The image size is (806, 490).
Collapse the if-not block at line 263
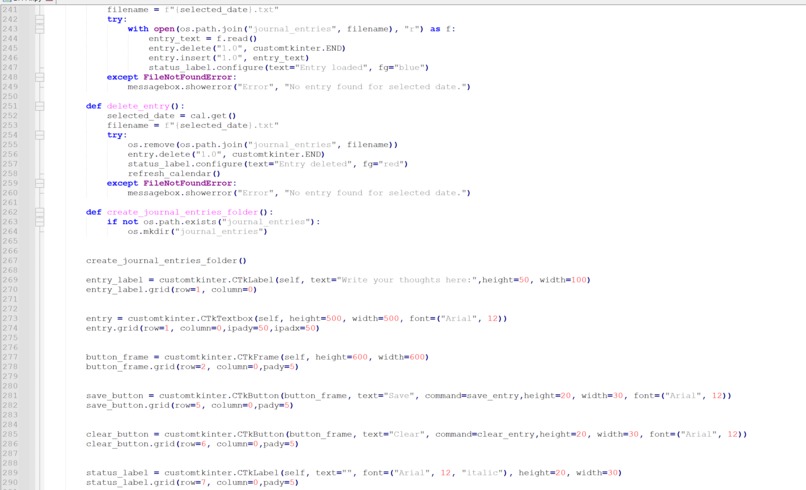click(x=40, y=222)
